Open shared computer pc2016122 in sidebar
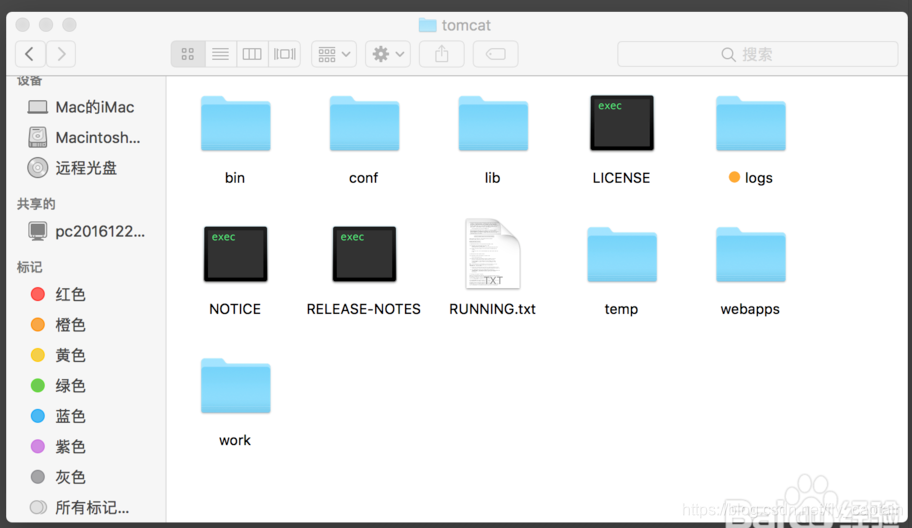Viewport: 912px width, 528px height. [x=86, y=231]
